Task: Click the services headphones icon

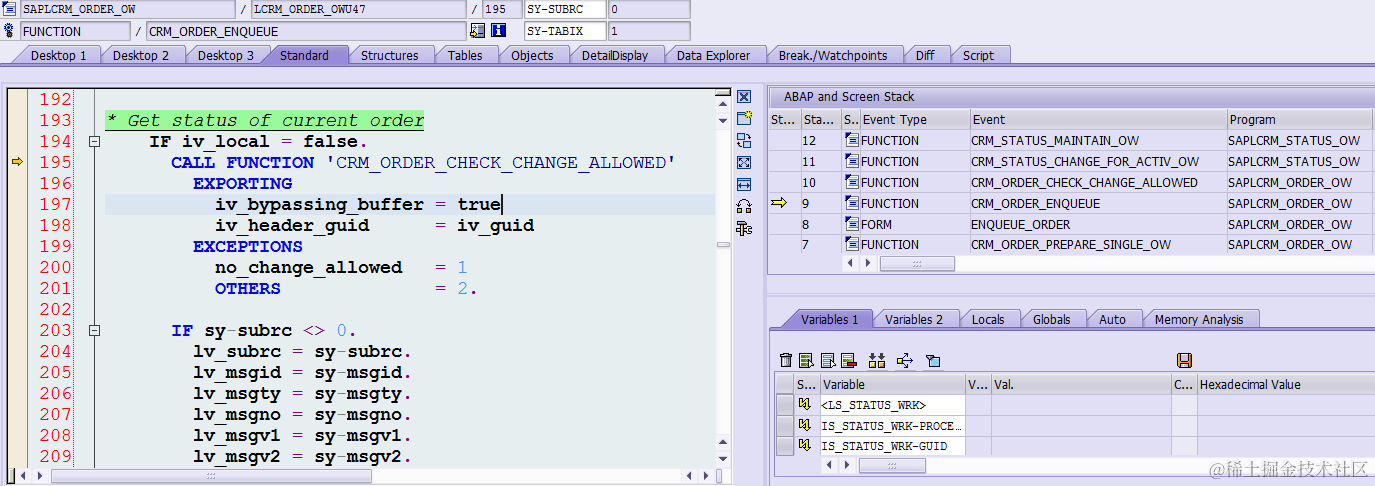Action: coord(743,206)
